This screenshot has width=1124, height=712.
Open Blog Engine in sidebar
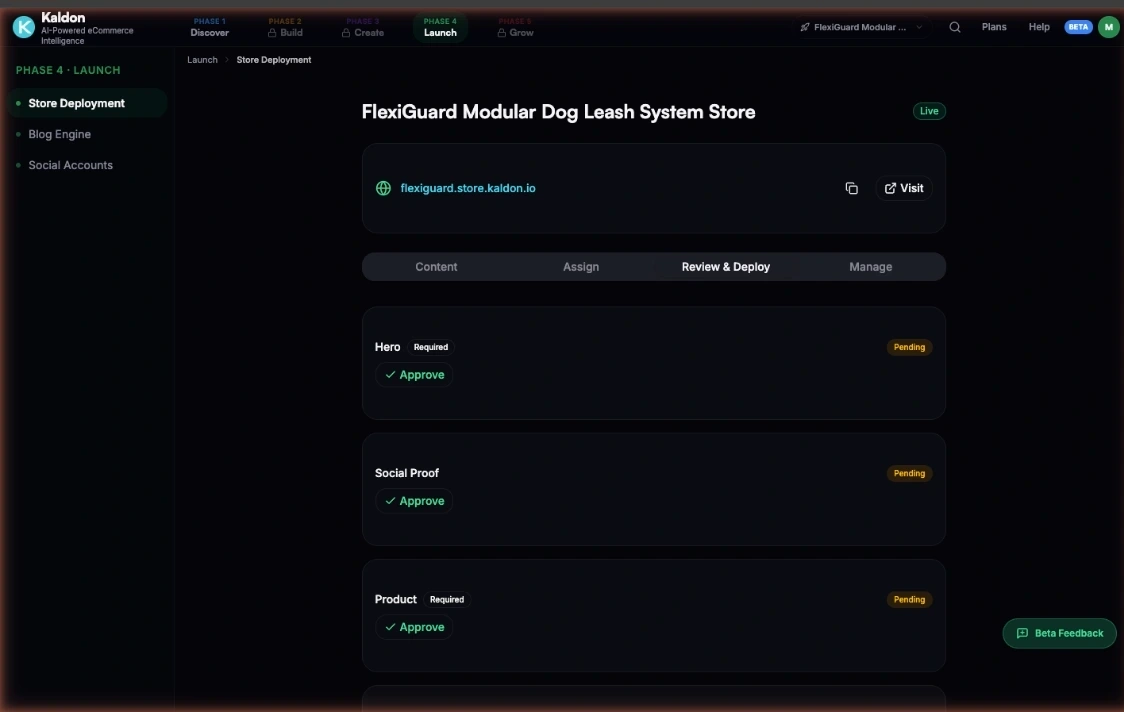(59, 134)
